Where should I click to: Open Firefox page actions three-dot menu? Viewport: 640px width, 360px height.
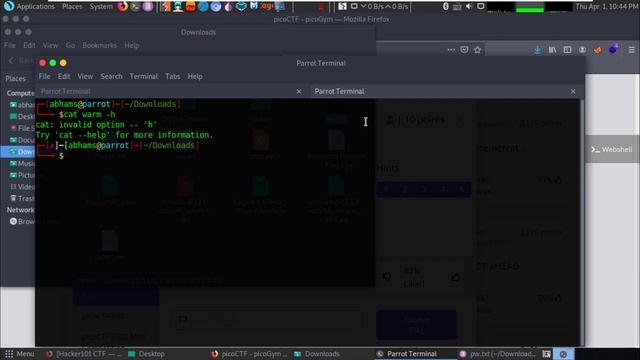pos(451,50)
